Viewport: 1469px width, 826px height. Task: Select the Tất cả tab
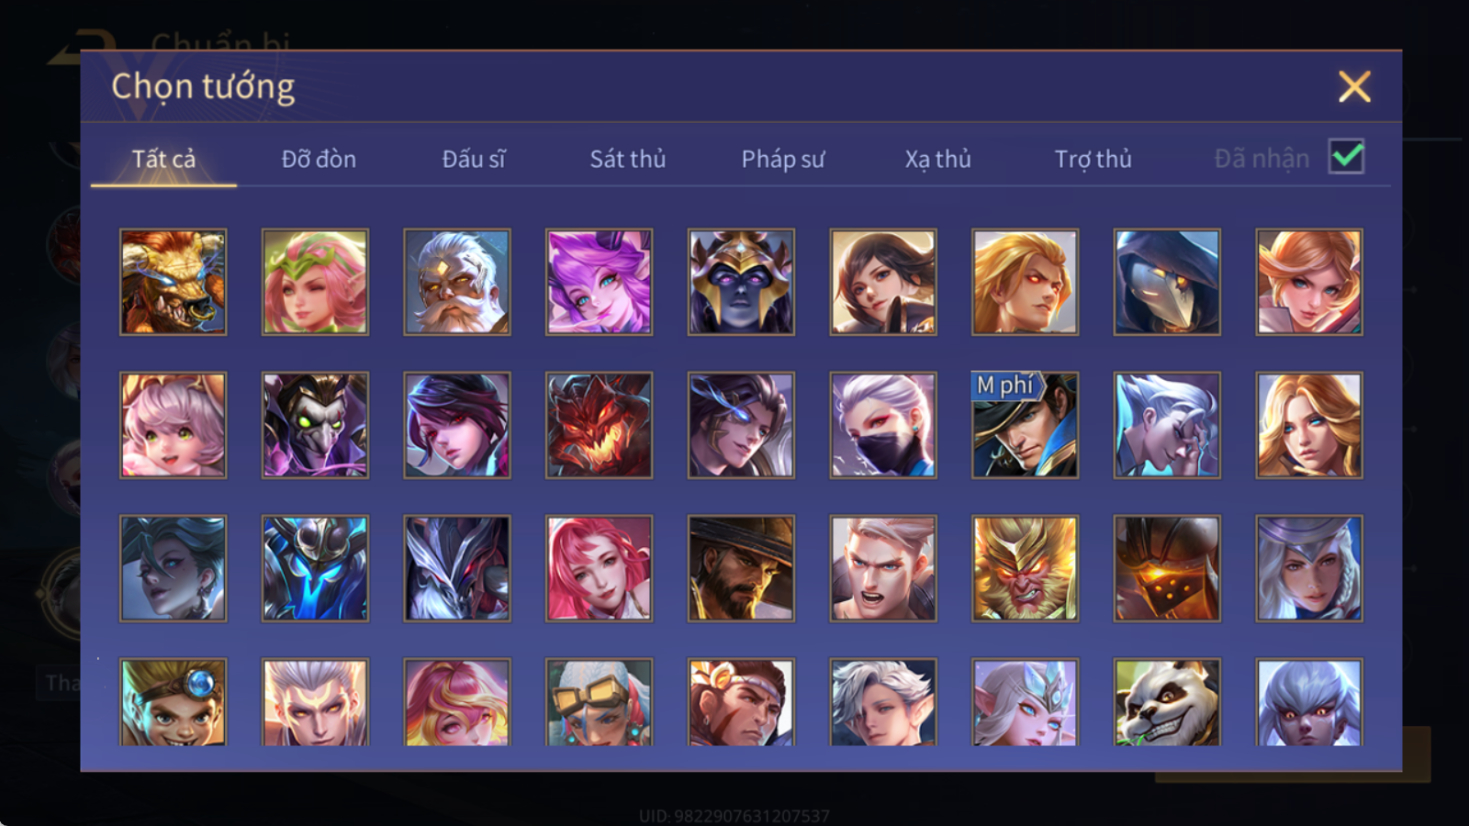click(164, 159)
